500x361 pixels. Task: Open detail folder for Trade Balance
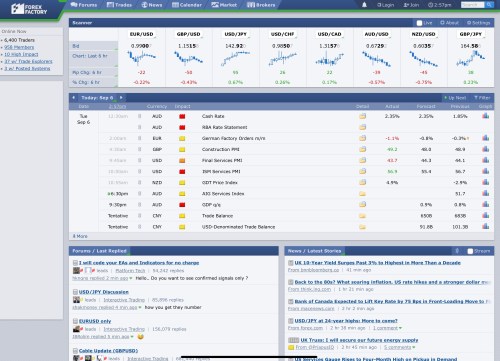click(x=362, y=216)
